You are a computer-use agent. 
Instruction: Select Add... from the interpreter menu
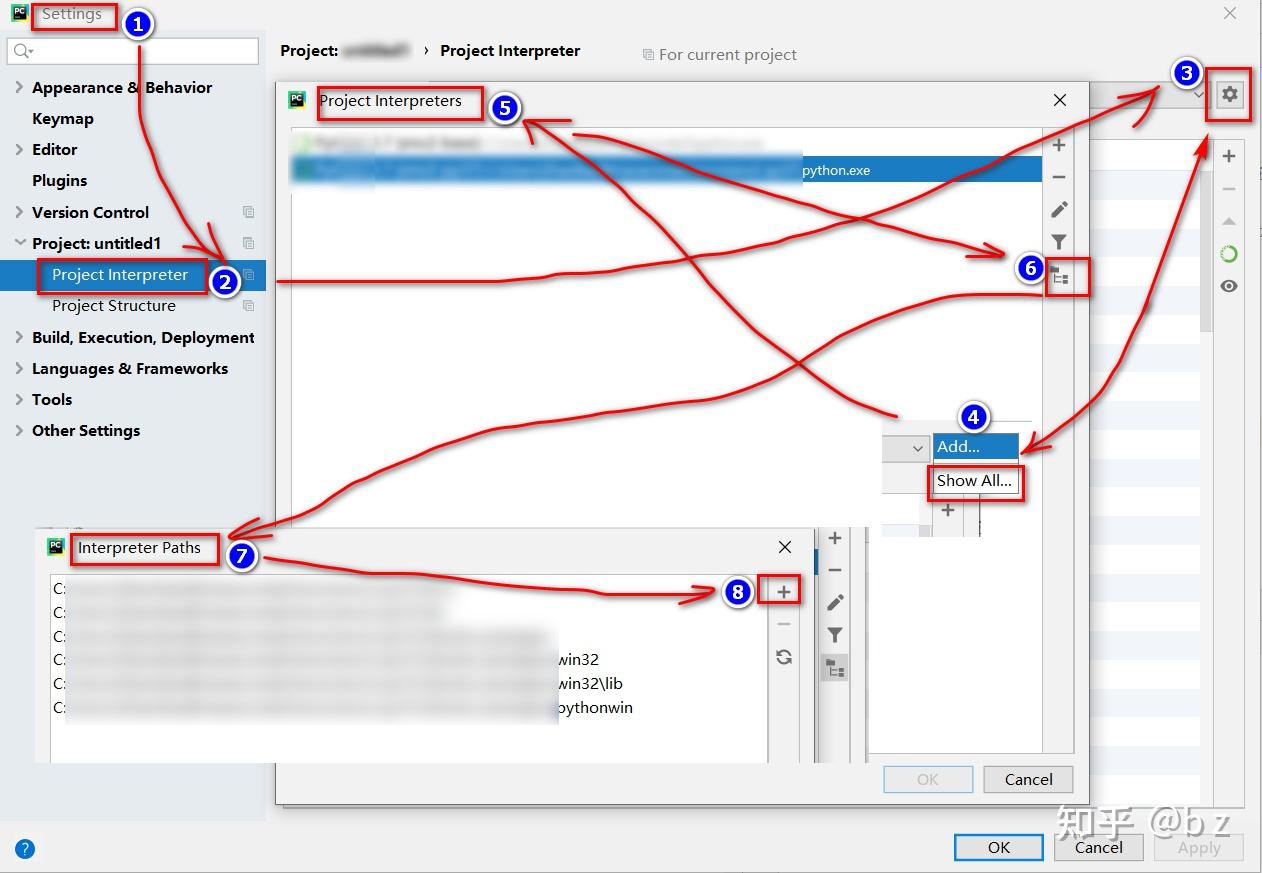click(x=973, y=446)
